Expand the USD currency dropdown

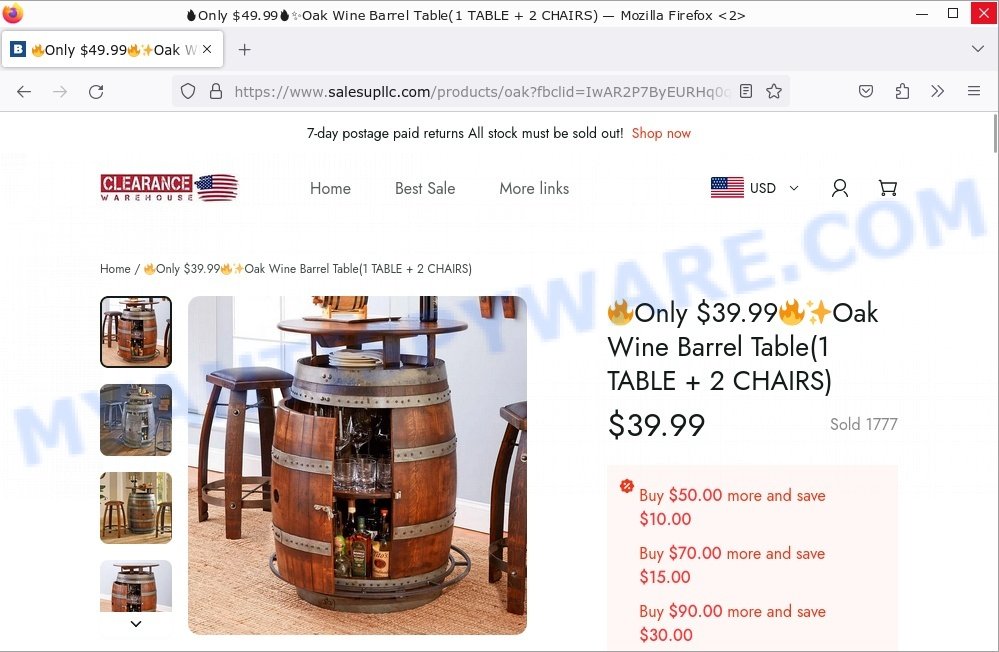tap(754, 188)
